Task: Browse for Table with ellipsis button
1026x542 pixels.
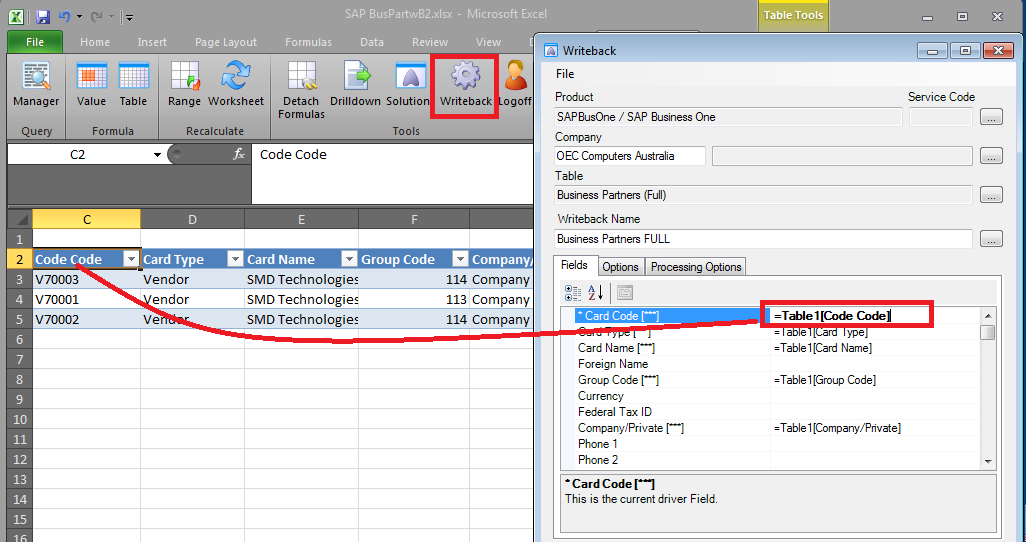Action: (991, 194)
